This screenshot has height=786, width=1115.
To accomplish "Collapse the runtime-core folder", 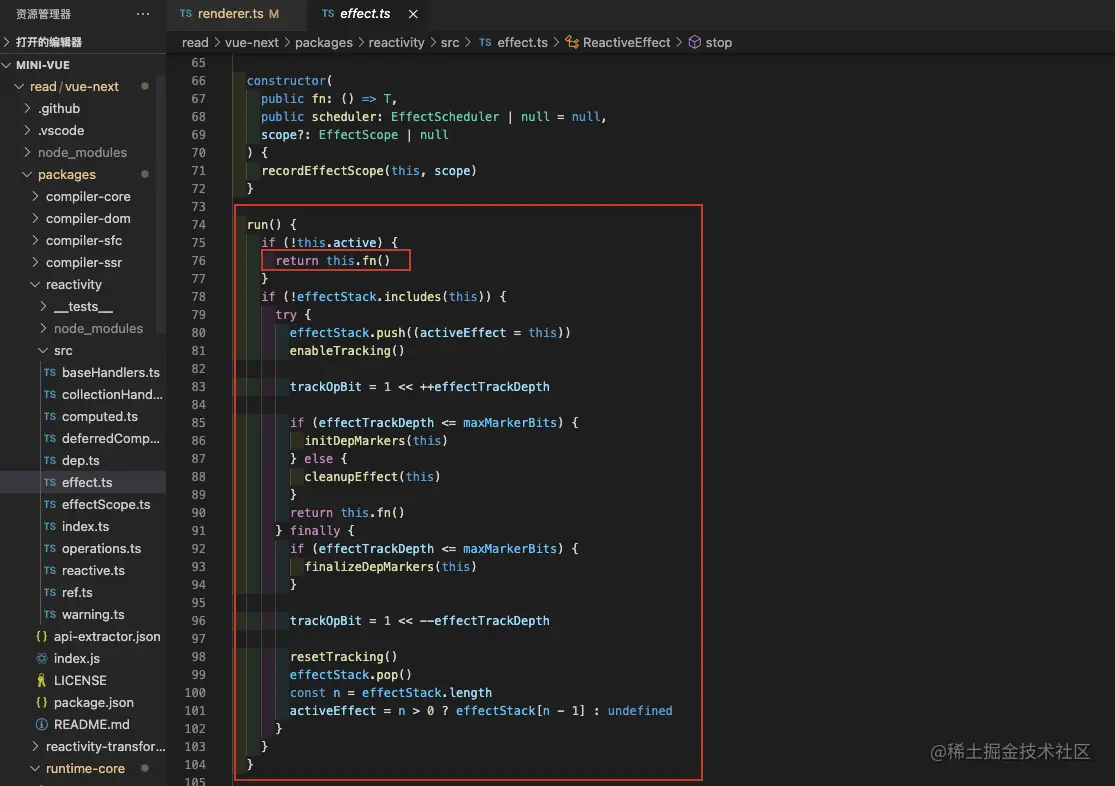I will tap(35, 768).
